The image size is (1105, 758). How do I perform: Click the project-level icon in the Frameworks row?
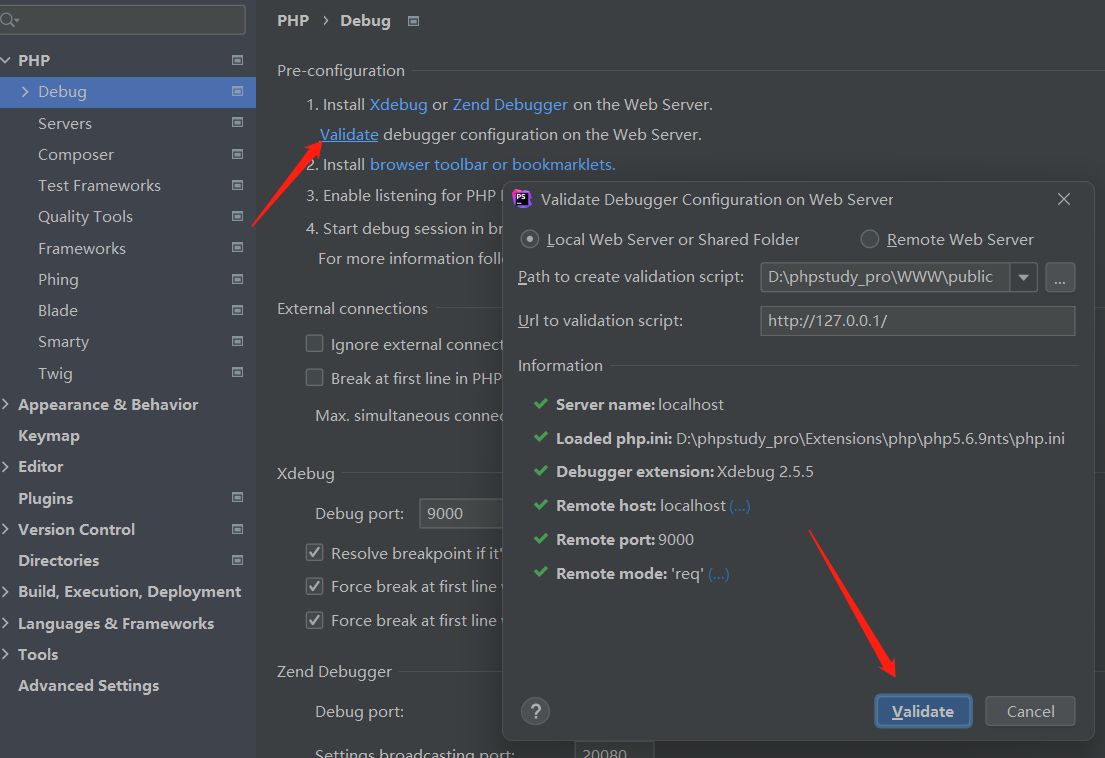pos(237,247)
